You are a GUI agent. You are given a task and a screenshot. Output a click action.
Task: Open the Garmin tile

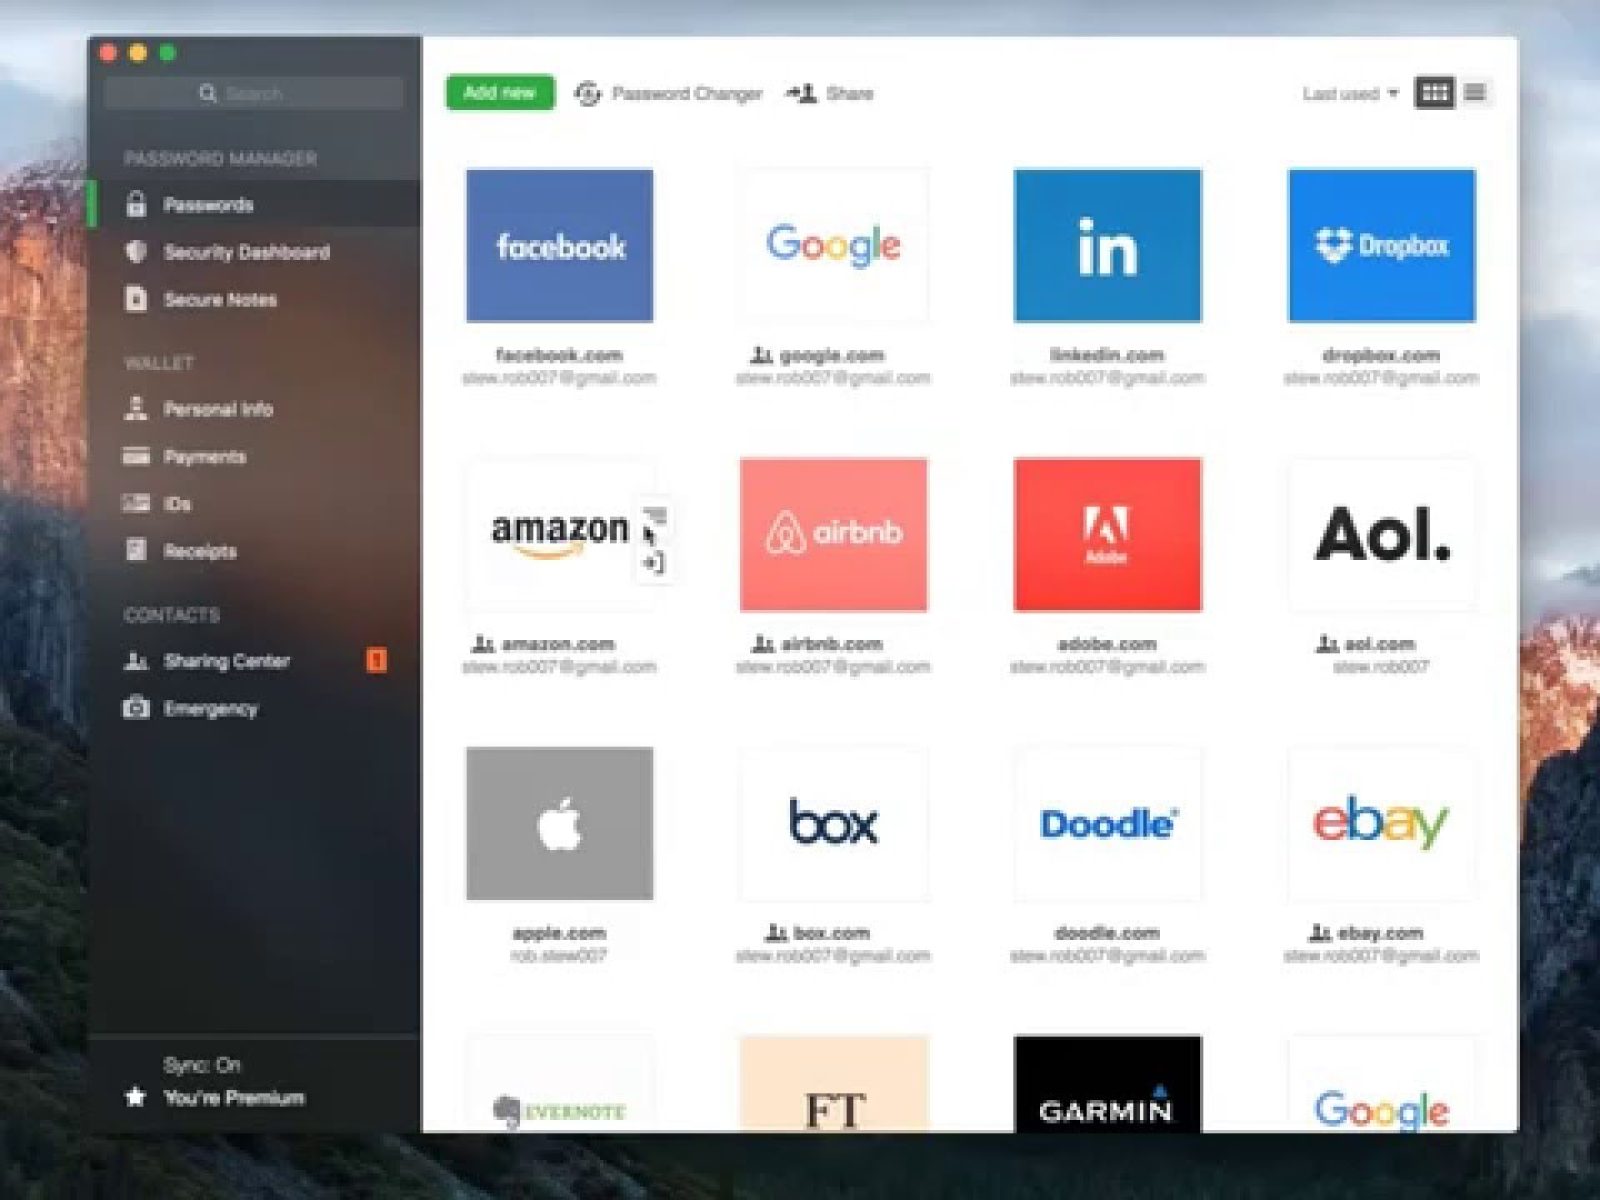click(x=1108, y=1084)
